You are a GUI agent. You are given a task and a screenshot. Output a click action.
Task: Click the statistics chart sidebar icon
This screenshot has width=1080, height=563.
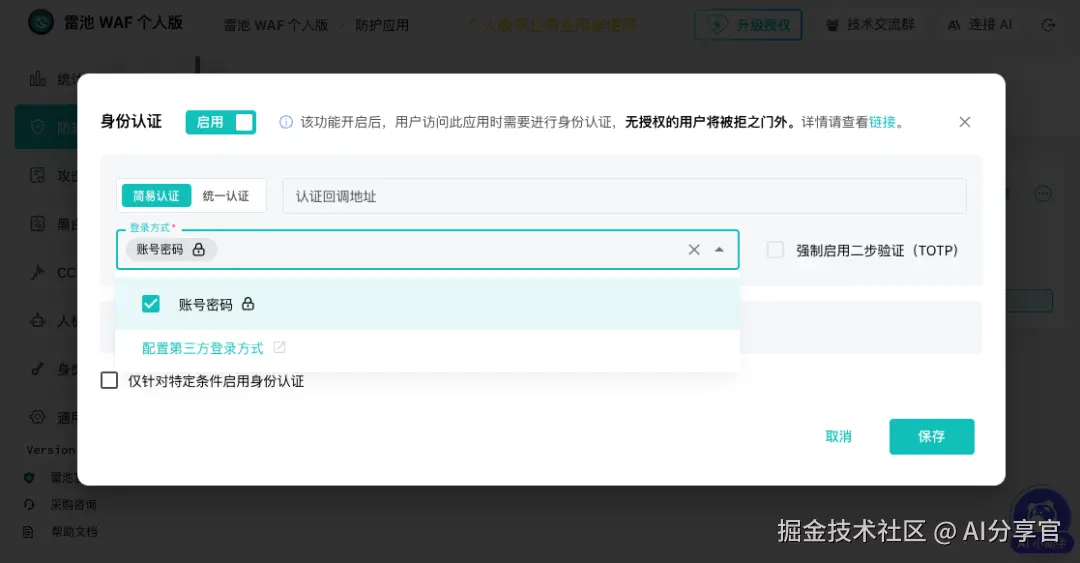point(37,79)
